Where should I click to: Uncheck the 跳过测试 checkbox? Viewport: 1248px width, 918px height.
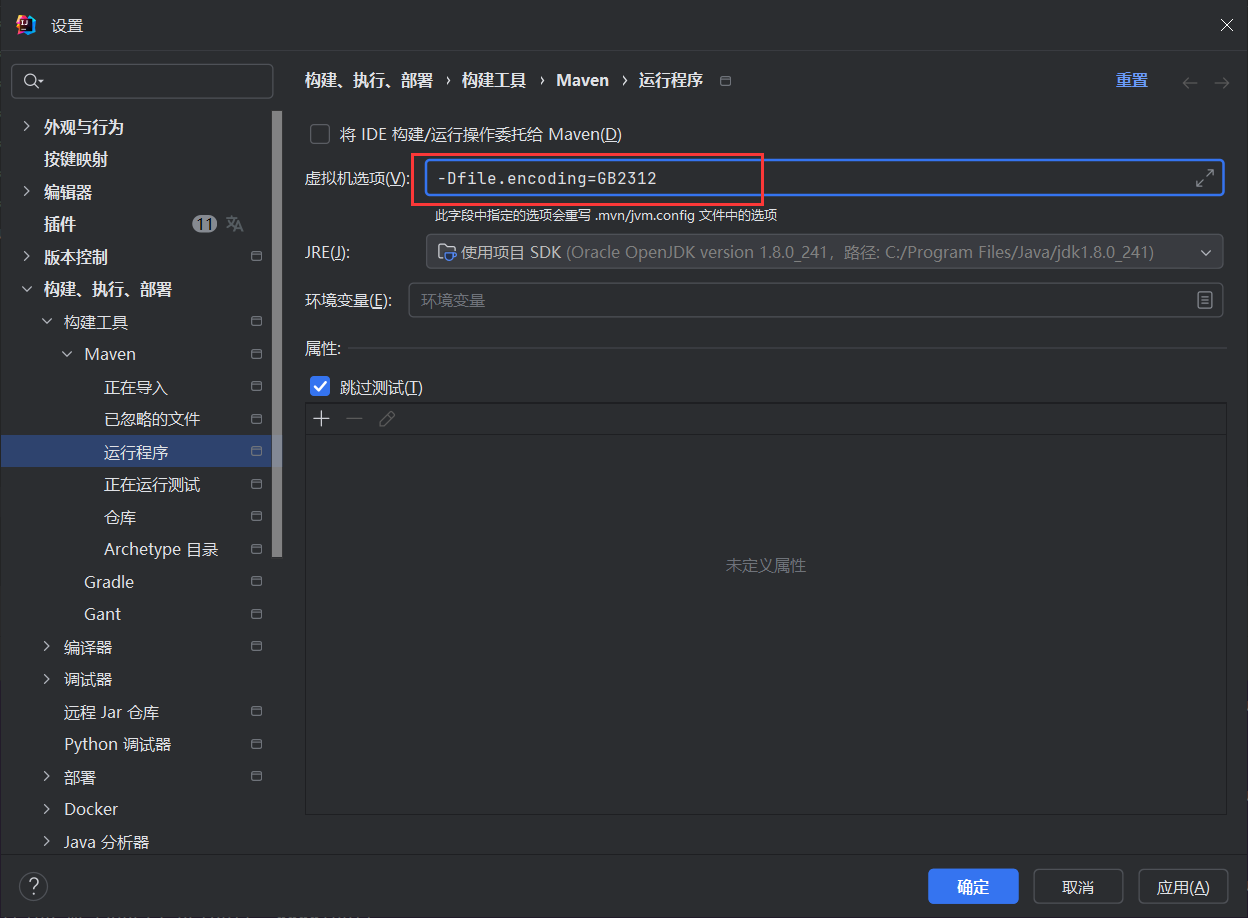tap(320, 387)
